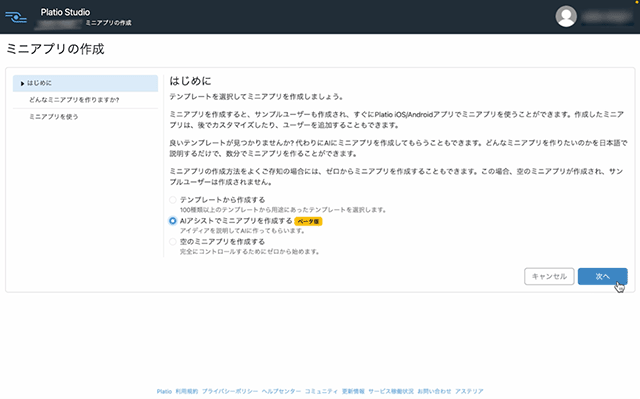Viewport: 640px width, 399px height.
Task: Open the user avatar profile icon
Action: (566, 16)
